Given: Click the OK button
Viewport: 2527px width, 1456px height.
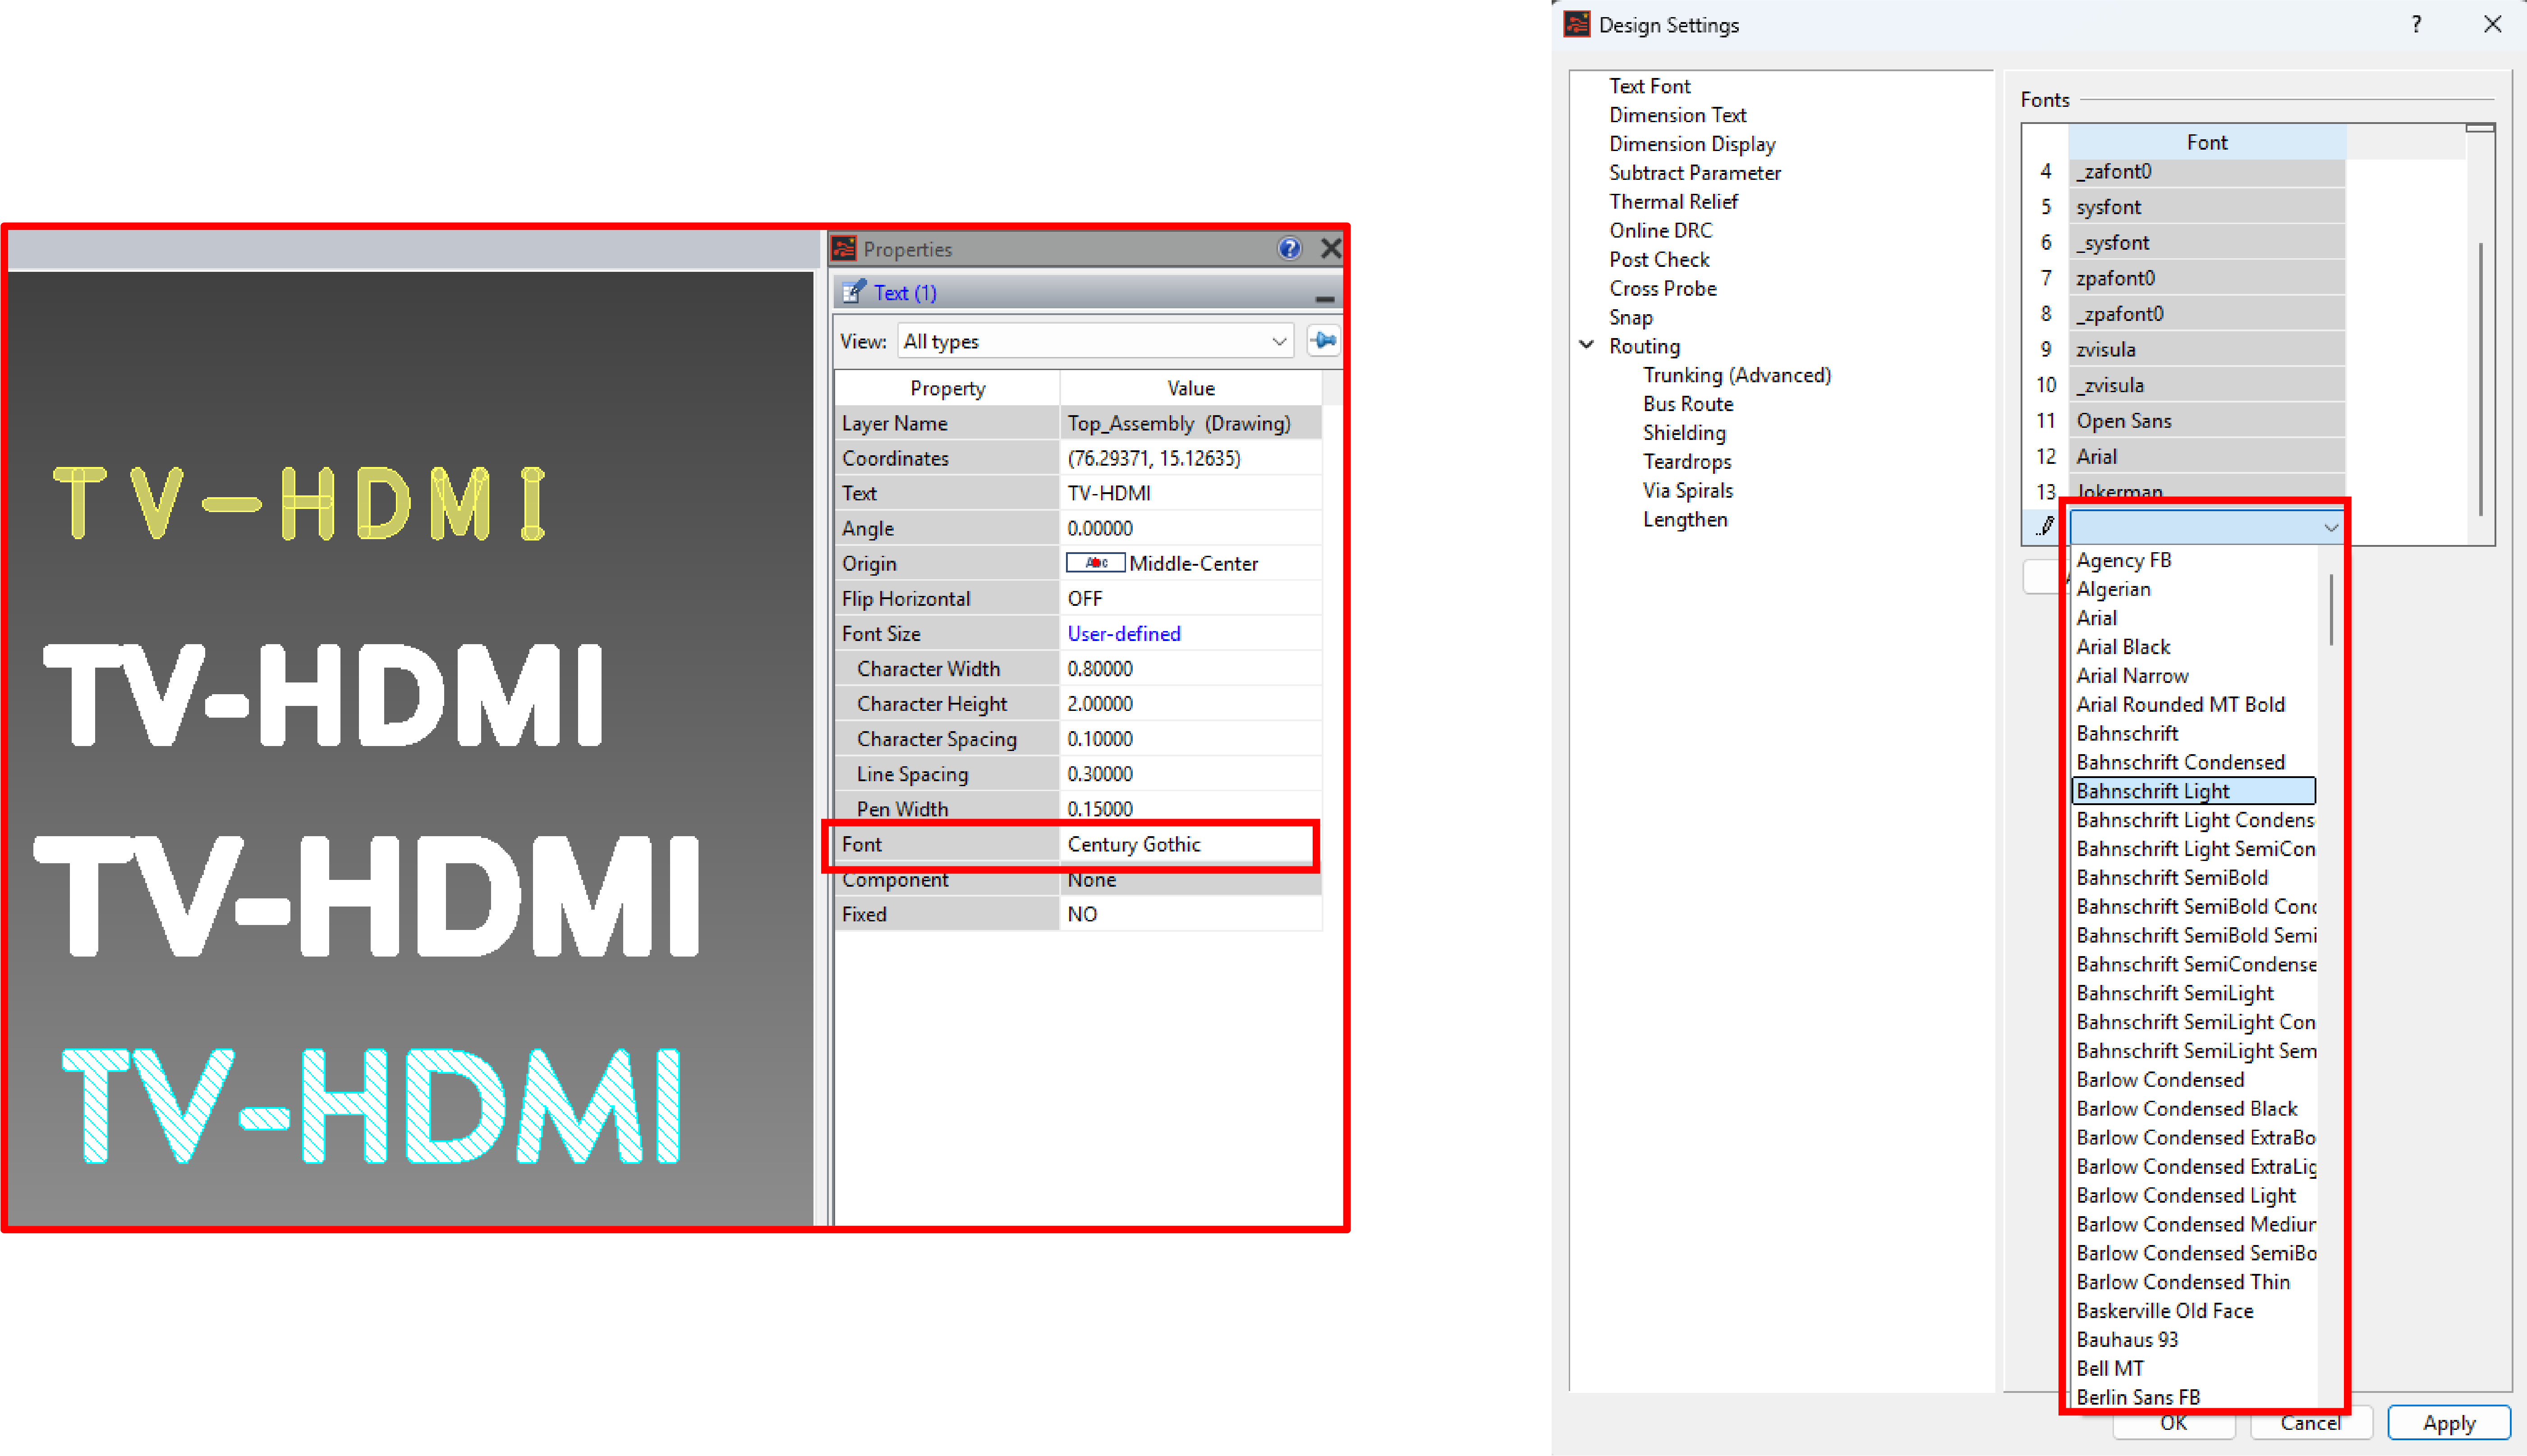Looking at the screenshot, I should click(2173, 1423).
